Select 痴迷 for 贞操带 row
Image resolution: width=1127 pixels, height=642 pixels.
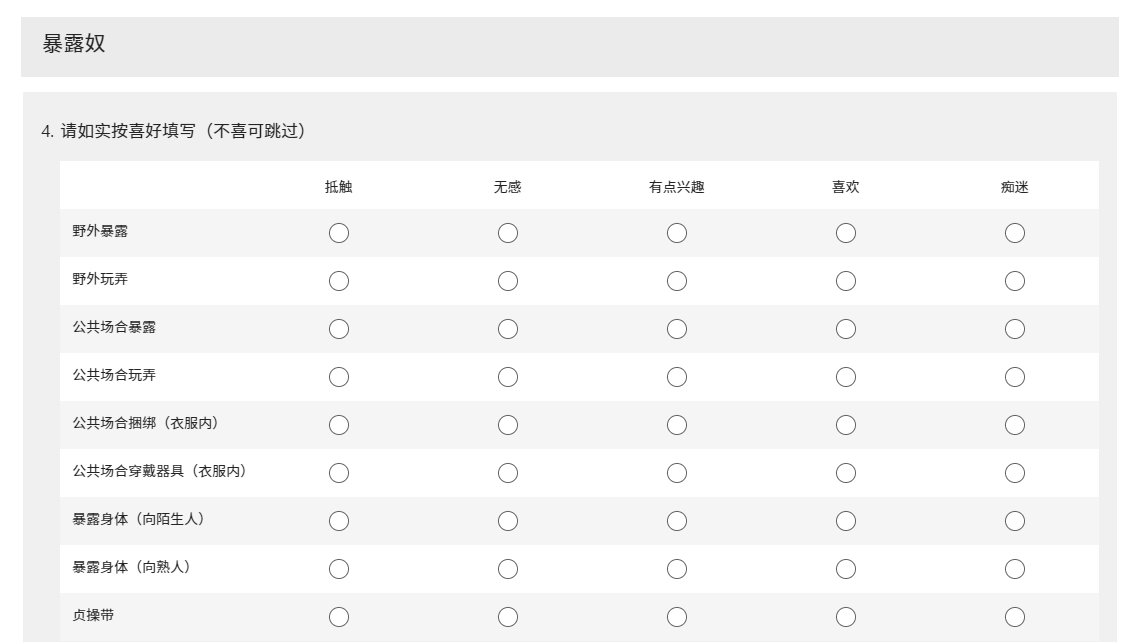[1015, 617]
